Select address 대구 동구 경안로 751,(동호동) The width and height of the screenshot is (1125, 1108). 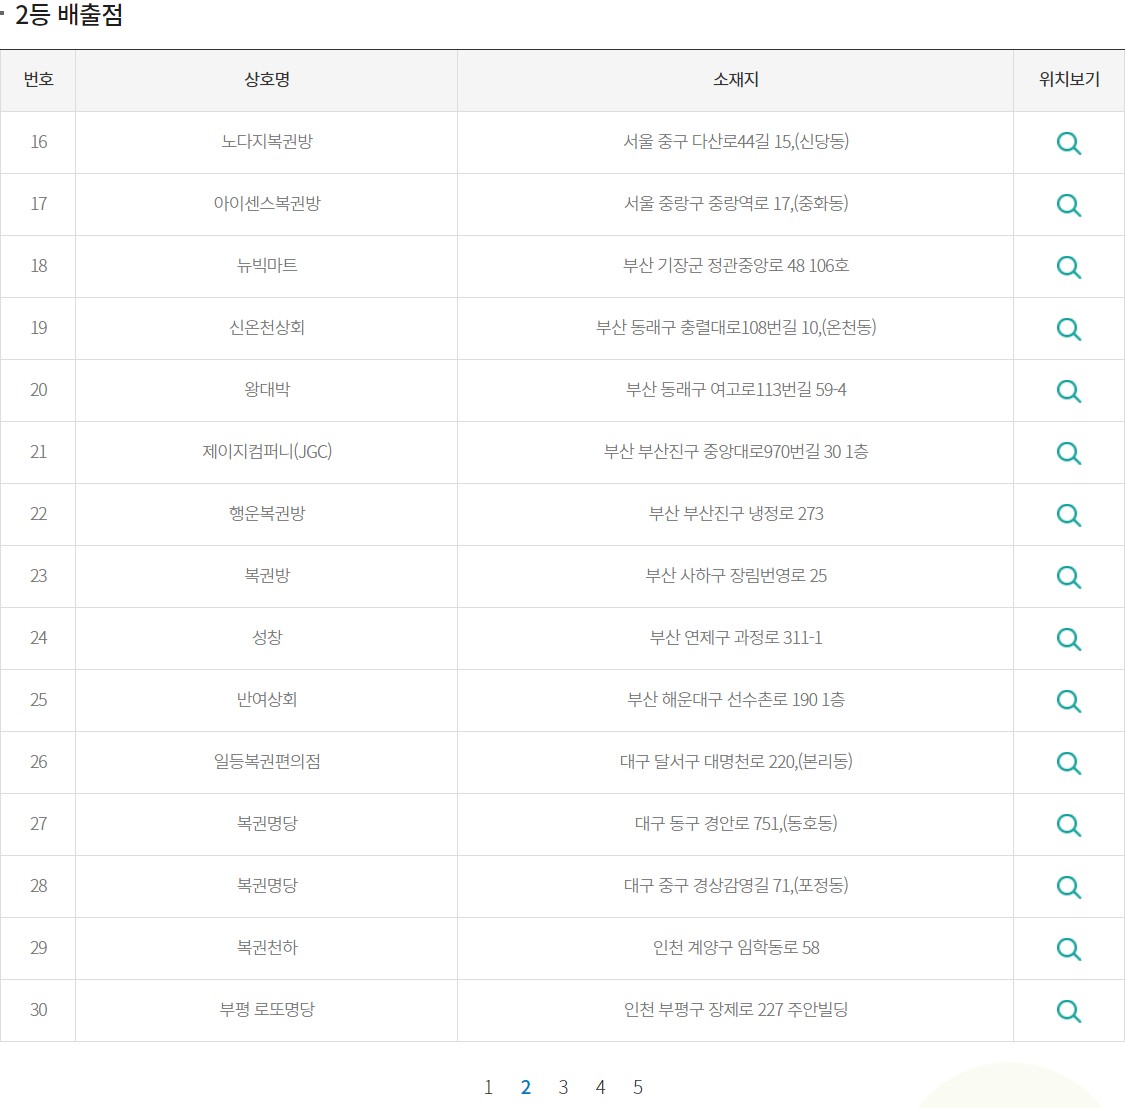point(735,823)
